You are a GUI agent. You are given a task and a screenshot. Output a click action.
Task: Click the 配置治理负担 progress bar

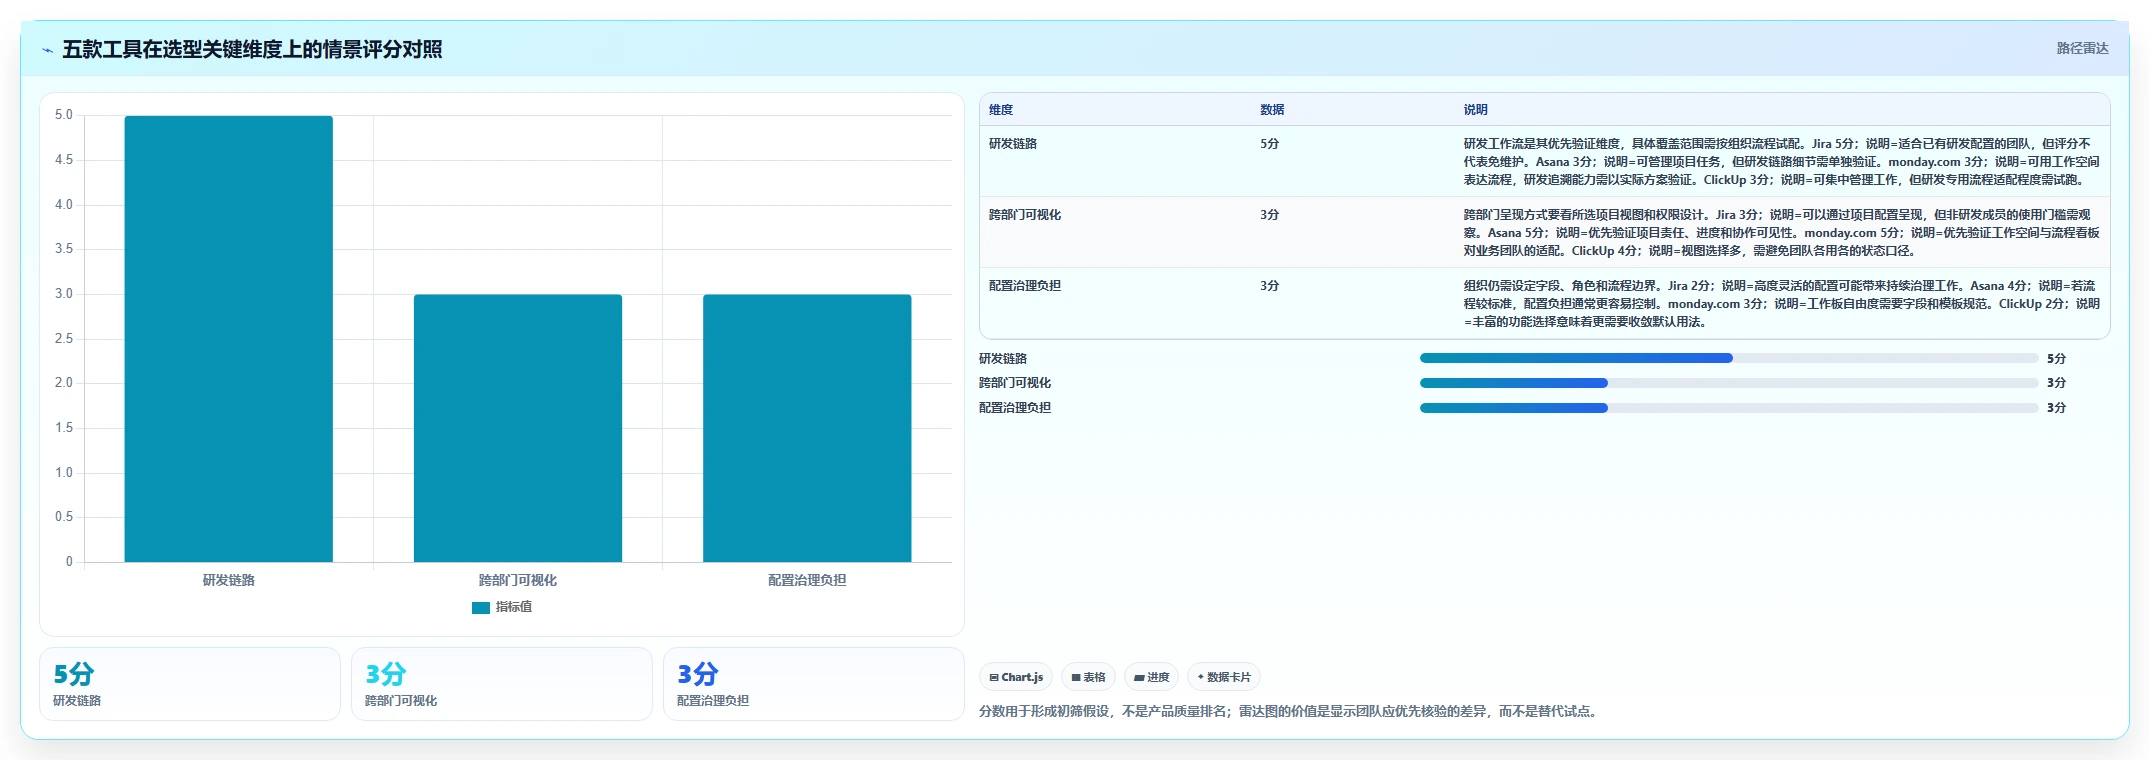(1729, 408)
